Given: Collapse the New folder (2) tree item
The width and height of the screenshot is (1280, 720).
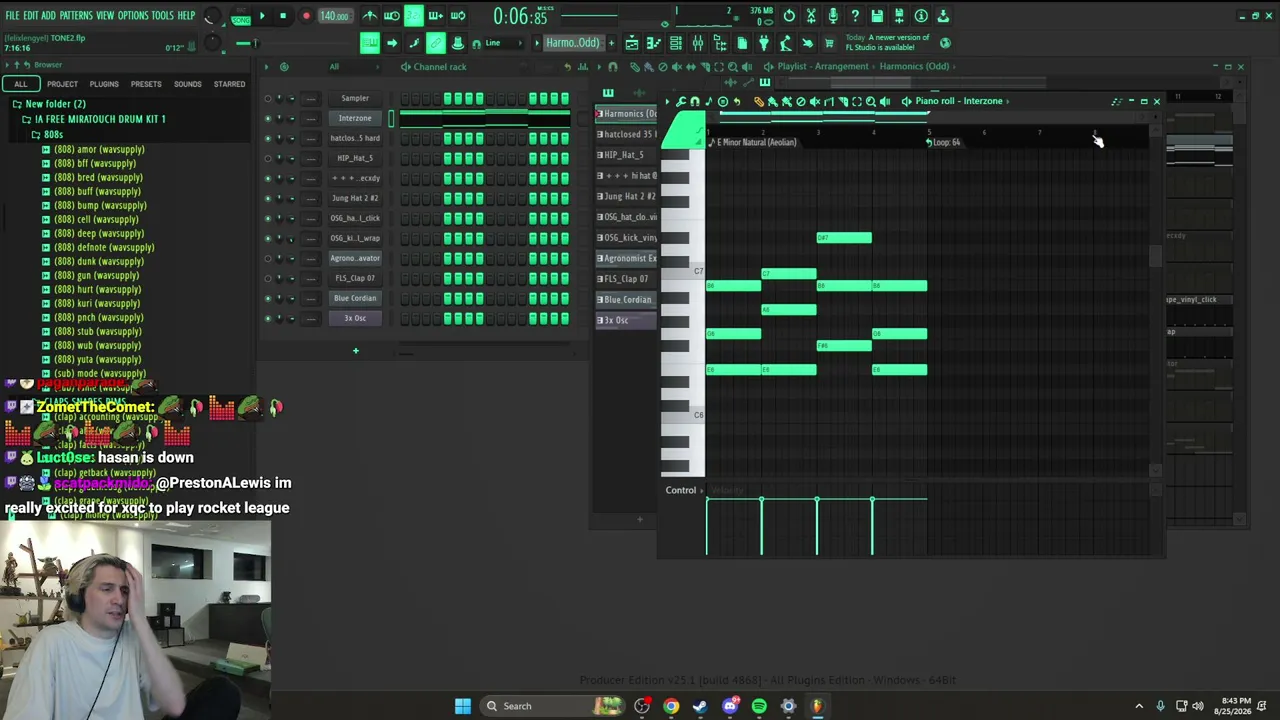Looking at the screenshot, I should click(55, 104).
